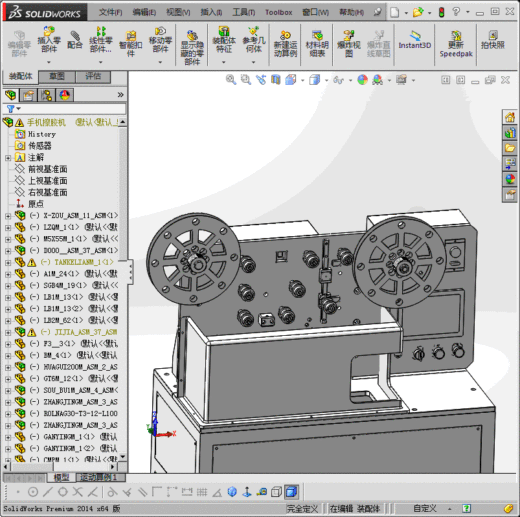520x517 pixels.
Task: Switch to the 运动算例1 motion study tab
Action: (x=99, y=477)
